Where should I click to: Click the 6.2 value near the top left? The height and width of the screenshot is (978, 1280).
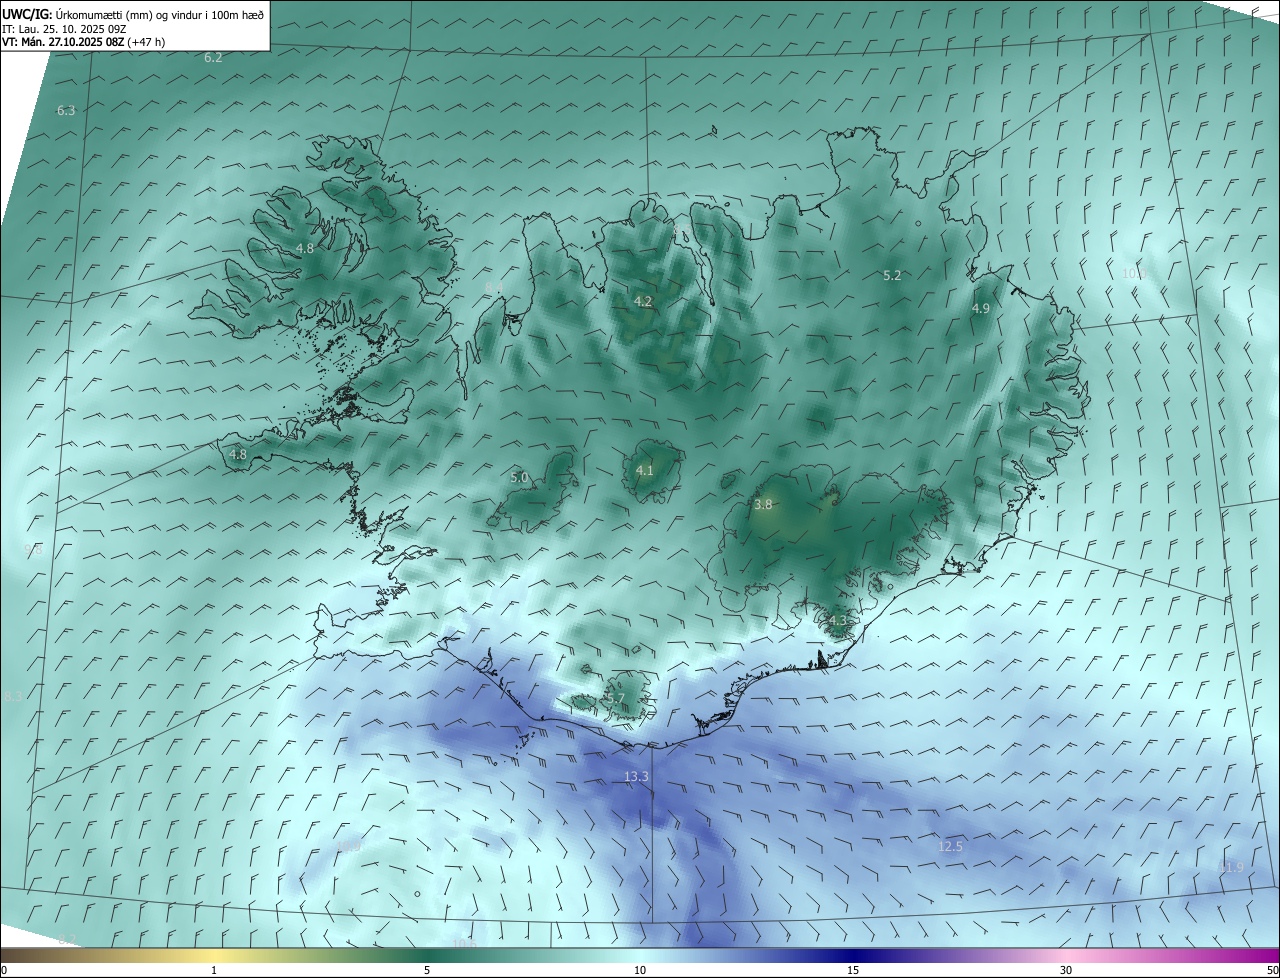tap(213, 58)
